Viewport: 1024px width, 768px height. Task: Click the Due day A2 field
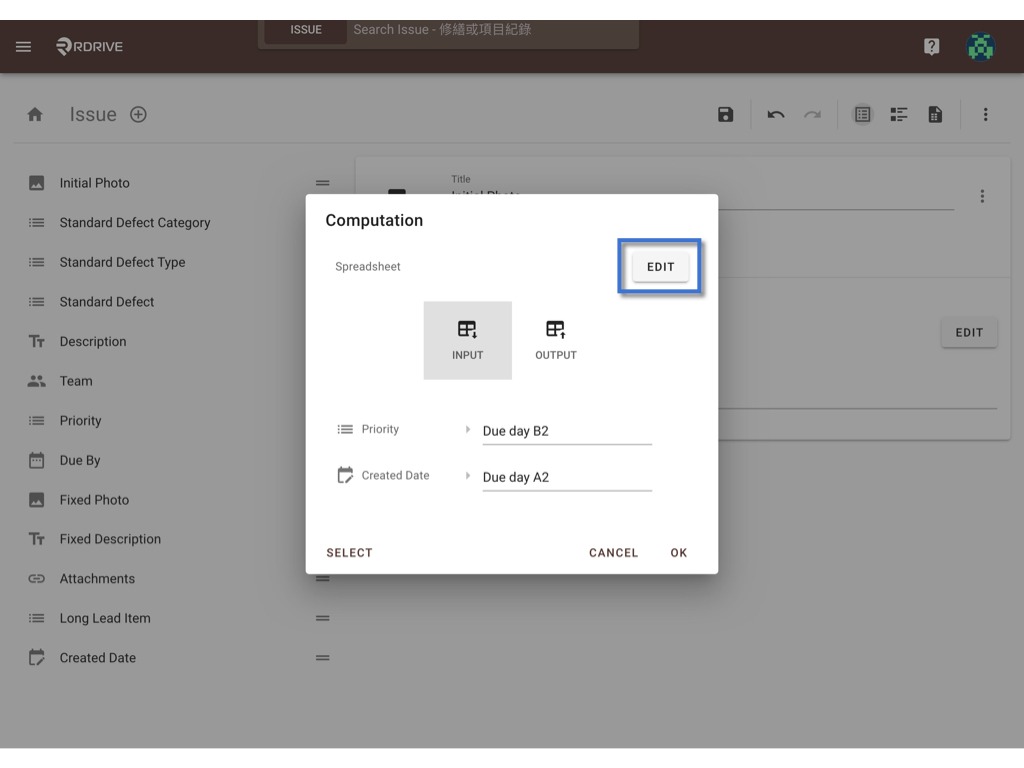click(567, 477)
